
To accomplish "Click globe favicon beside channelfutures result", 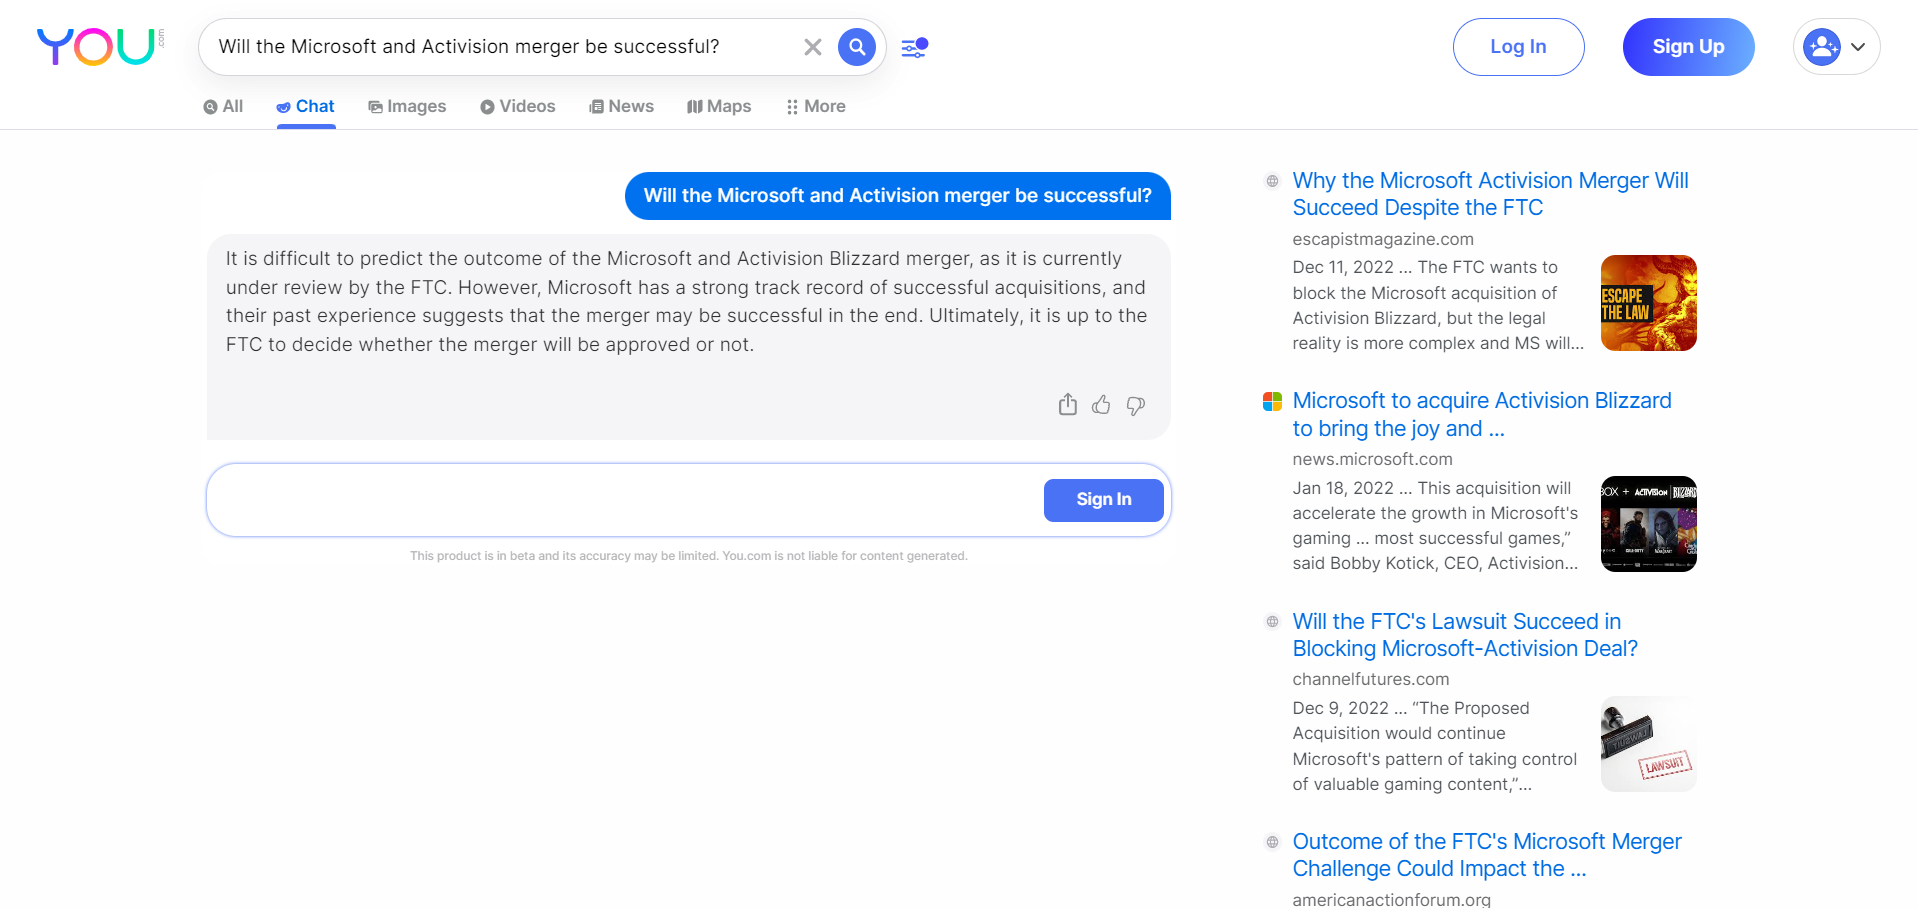I will [x=1272, y=622].
